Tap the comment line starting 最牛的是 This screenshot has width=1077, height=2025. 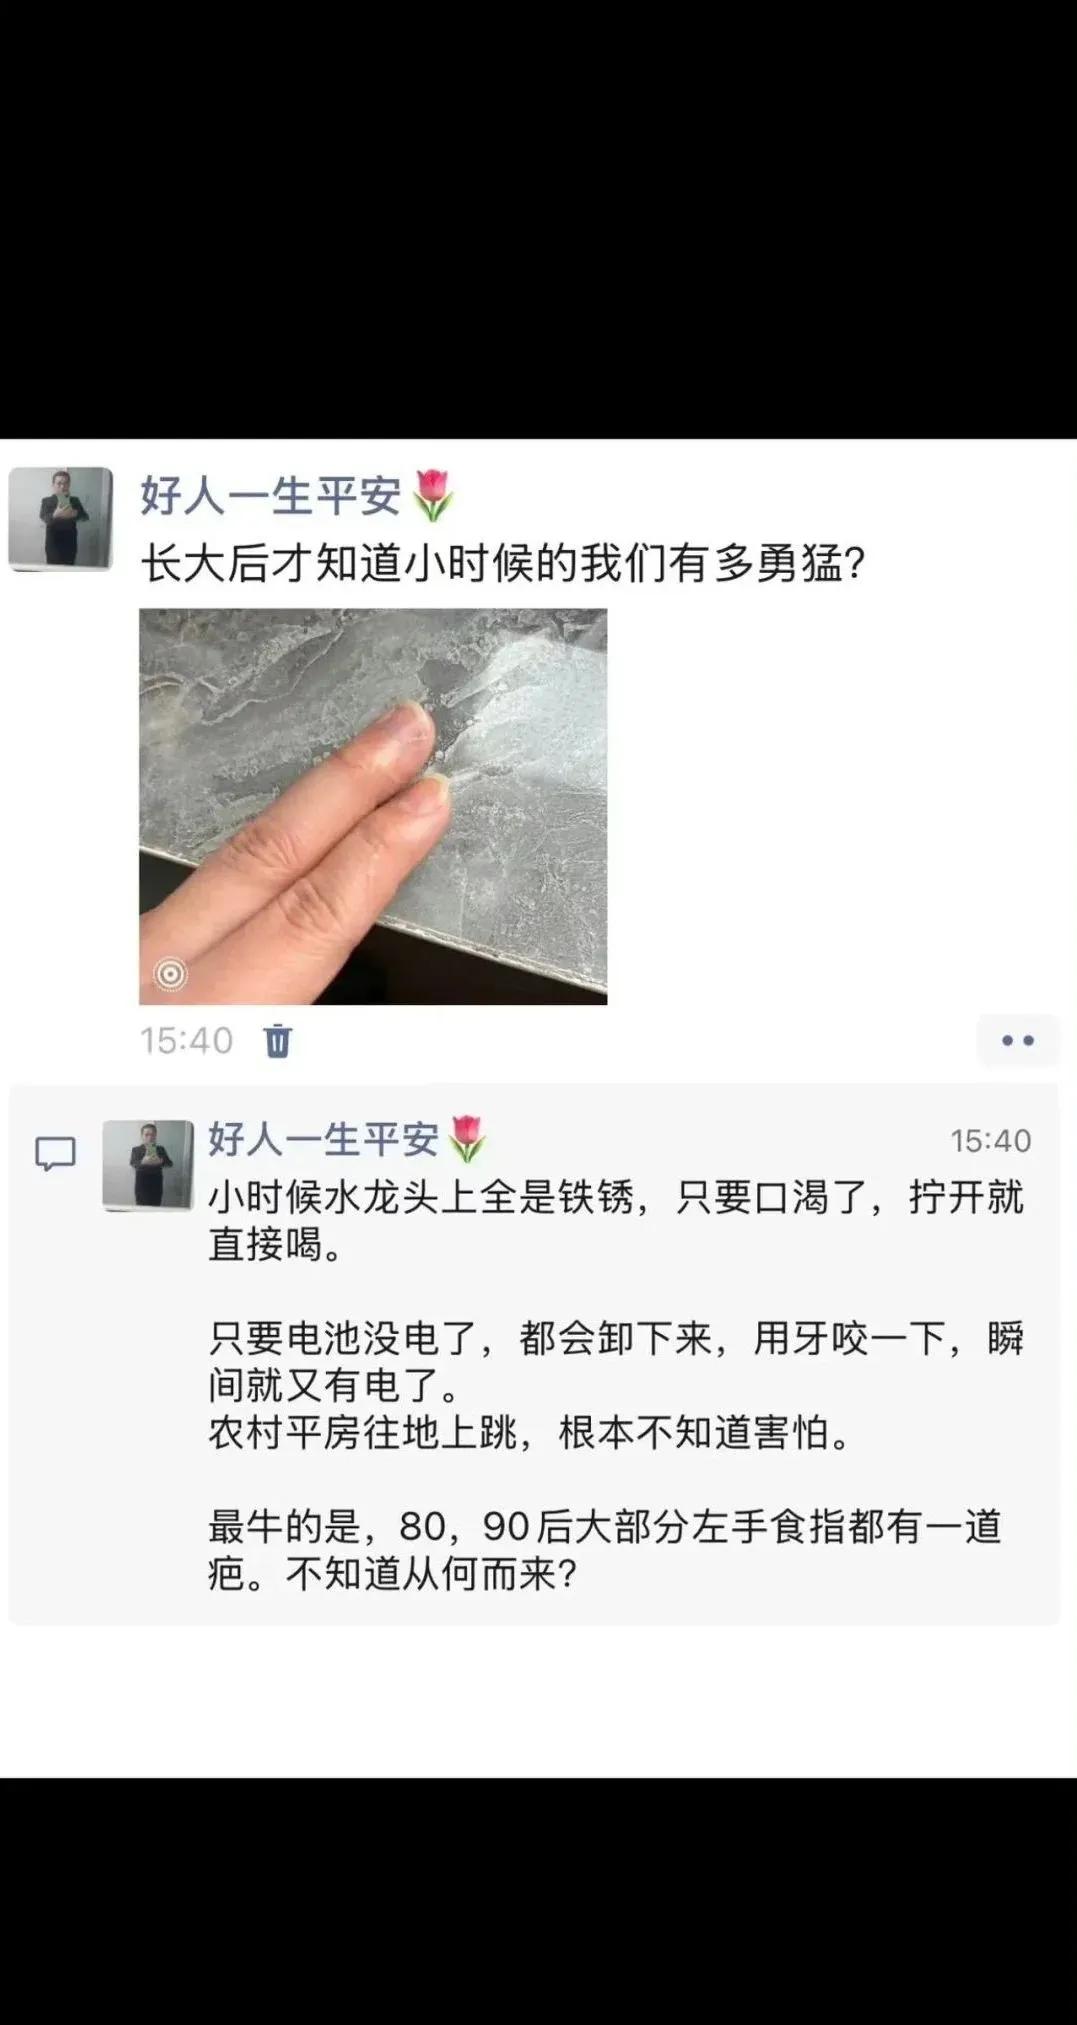(605, 1527)
